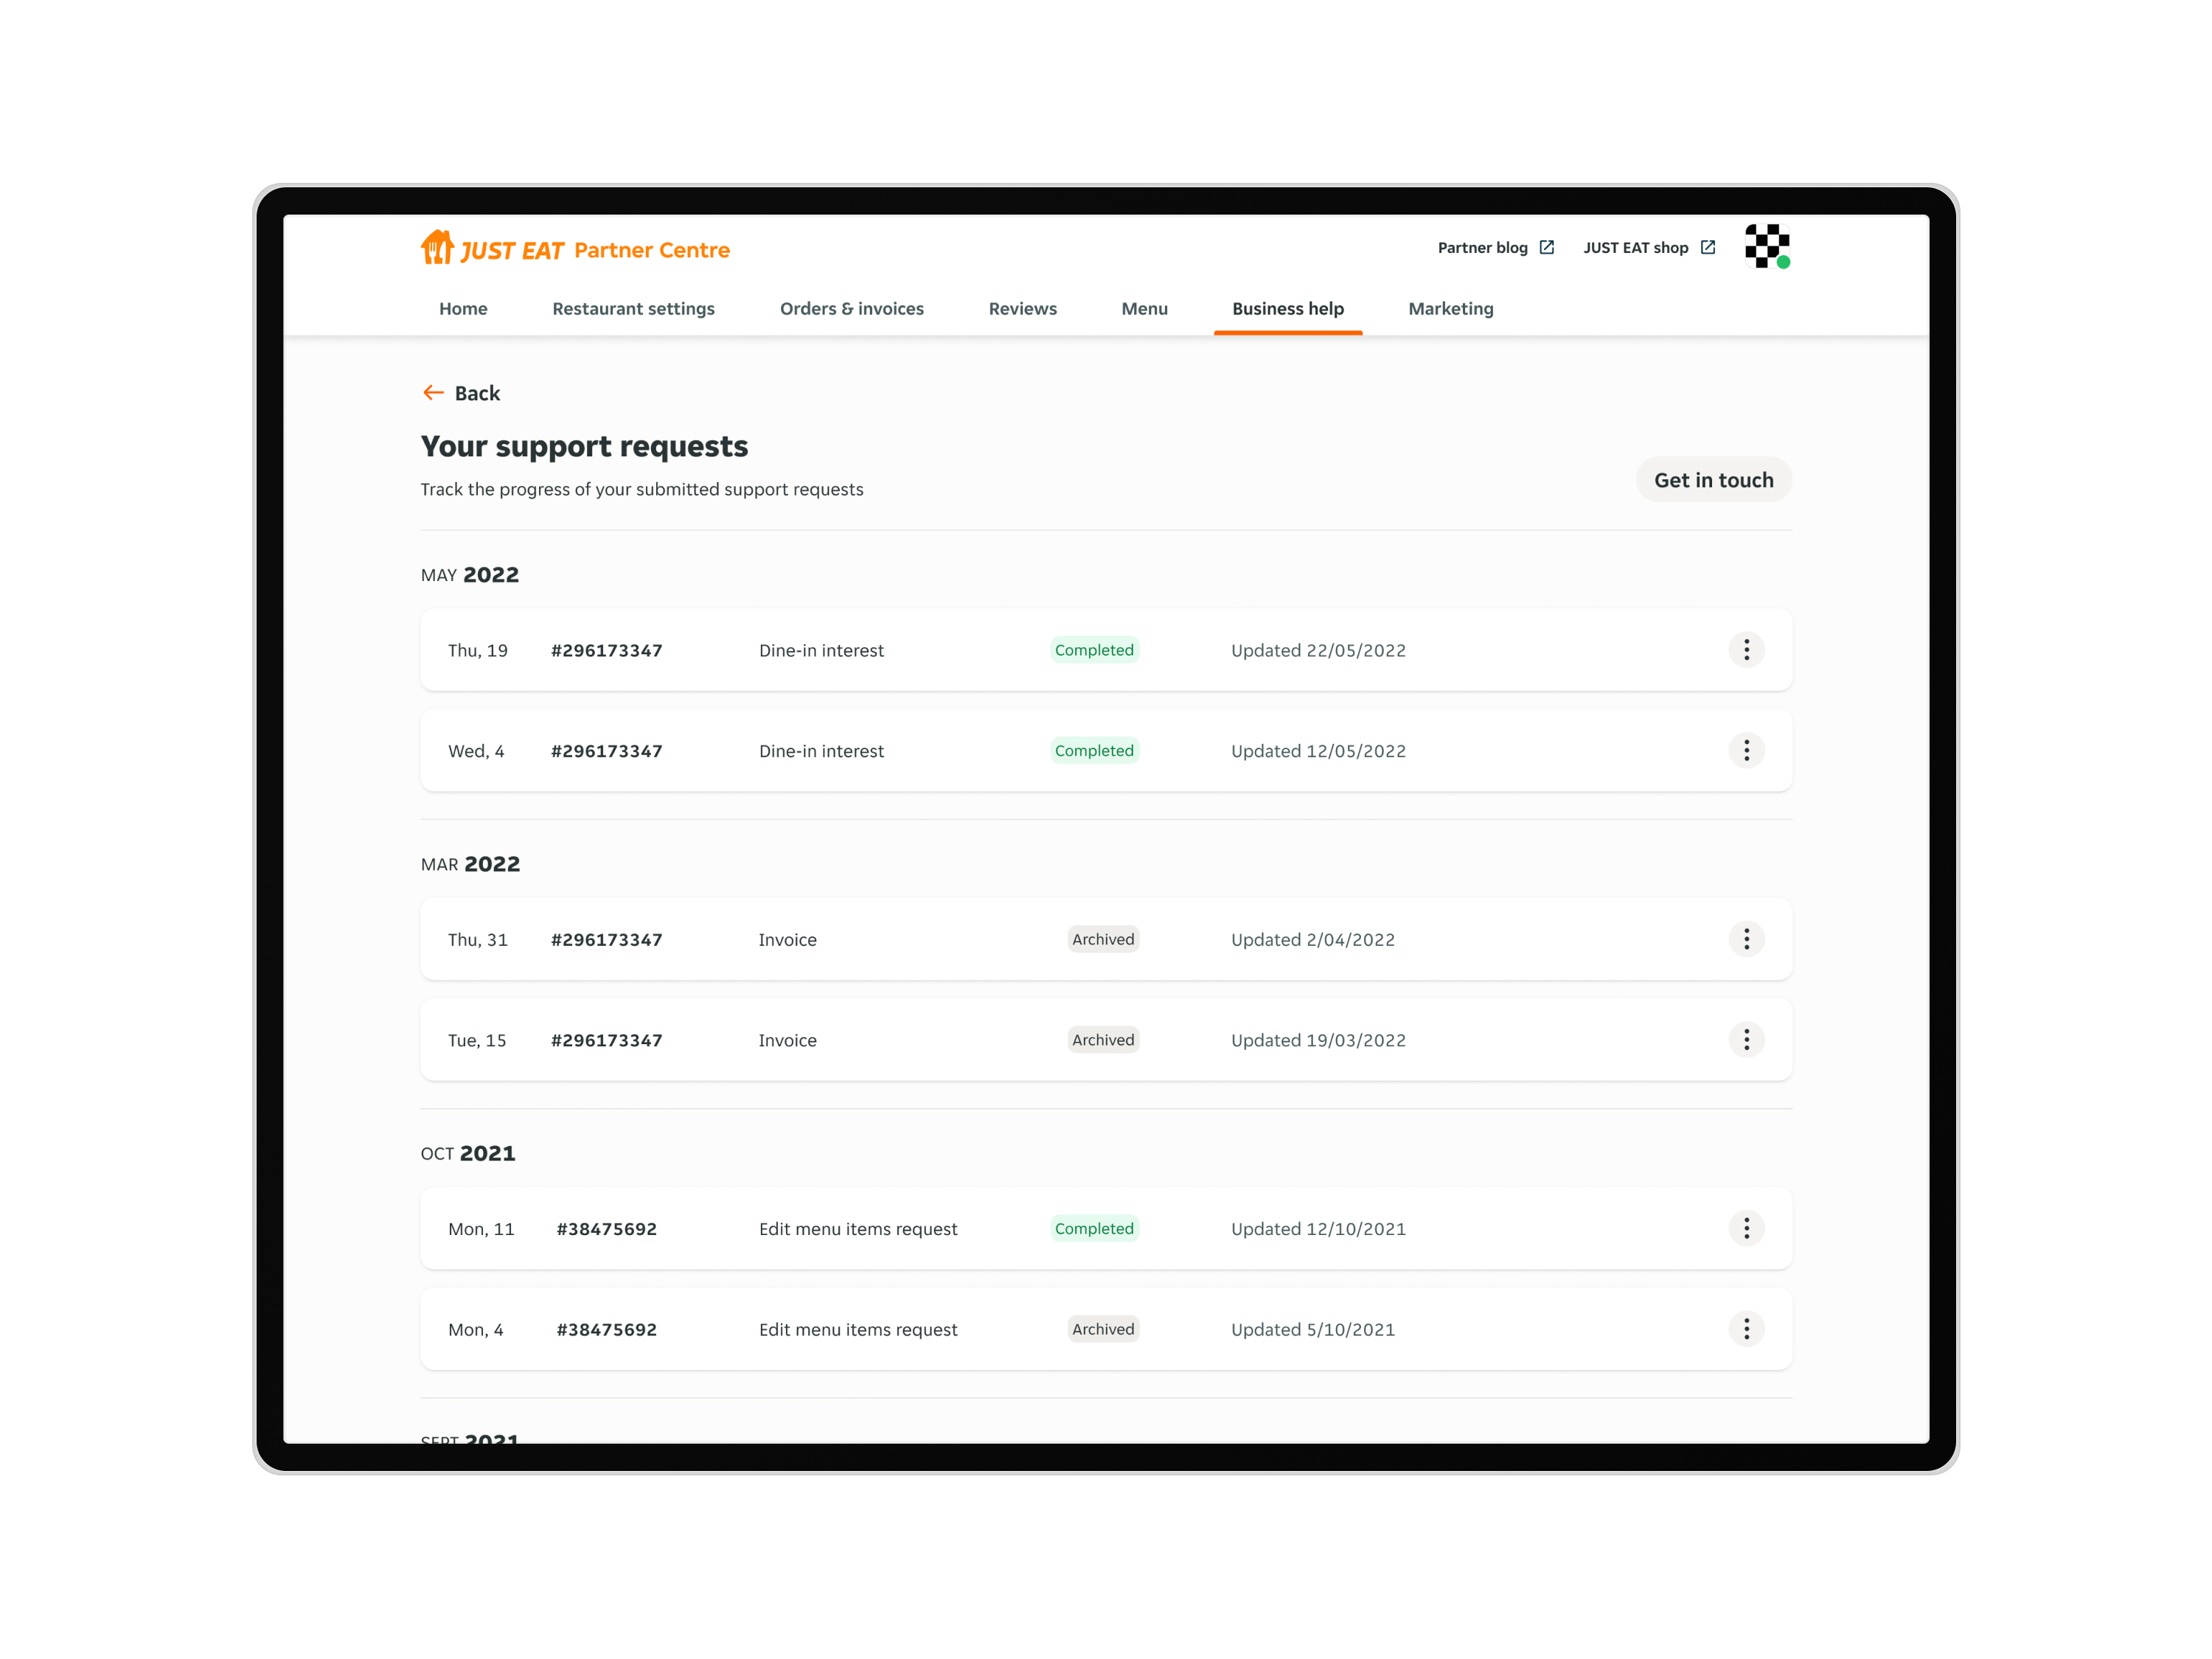The height and width of the screenshot is (1659, 2212).
Task: Go to the Restaurant settings tab
Action: click(633, 309)
